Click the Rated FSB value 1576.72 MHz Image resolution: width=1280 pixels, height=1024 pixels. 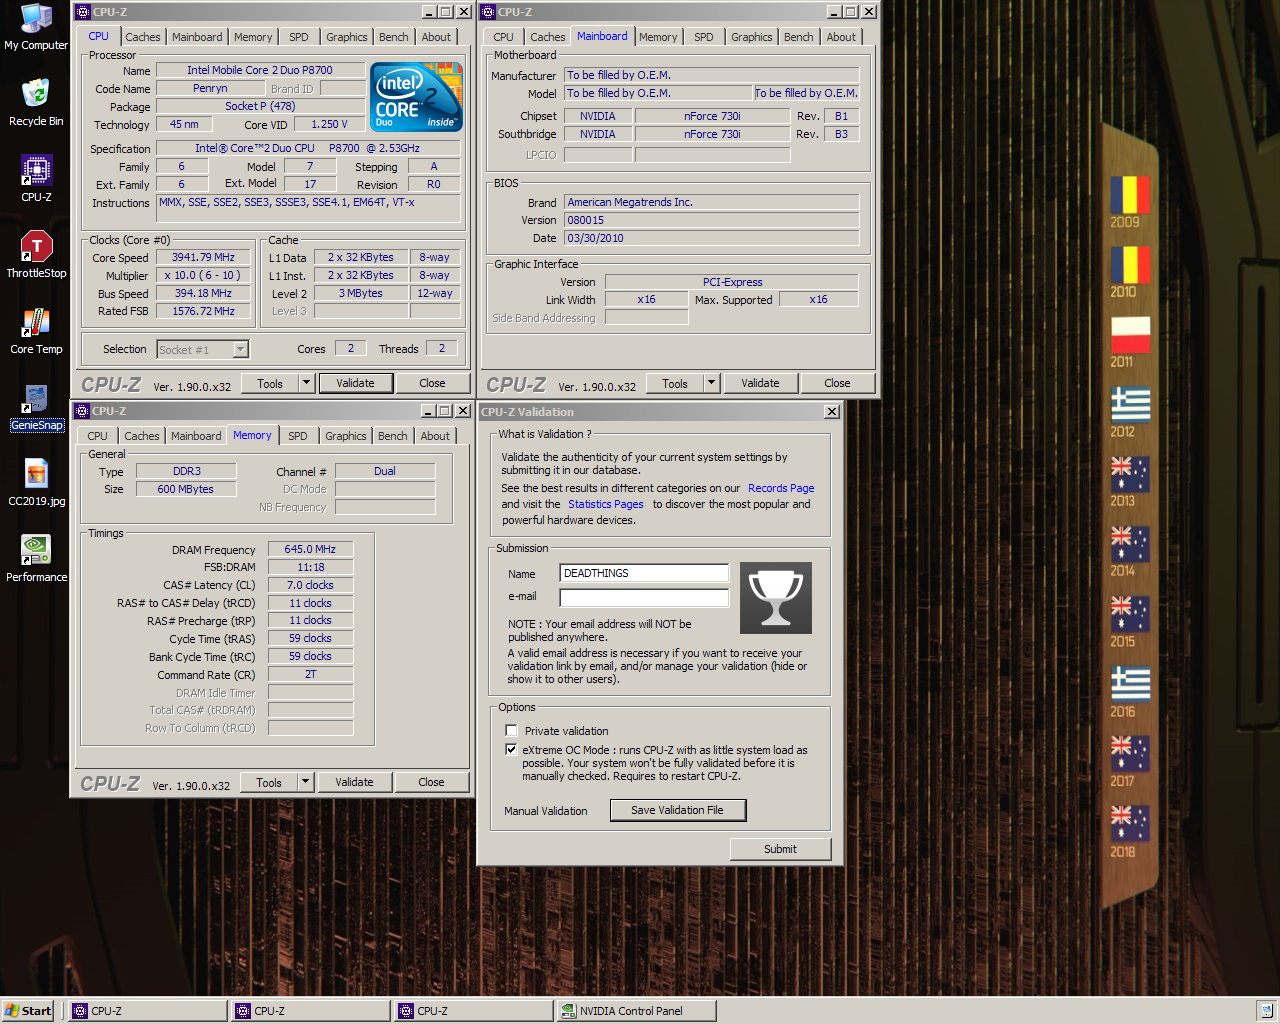click(x=203, y=311)
